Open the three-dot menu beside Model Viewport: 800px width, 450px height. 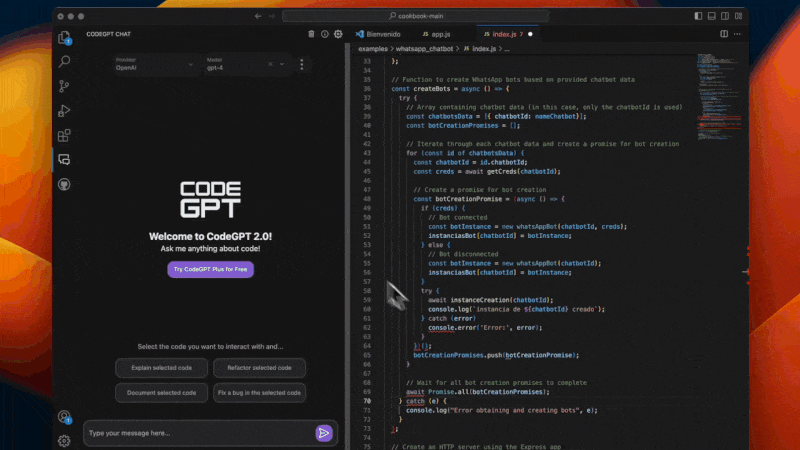tap(302, 64)
